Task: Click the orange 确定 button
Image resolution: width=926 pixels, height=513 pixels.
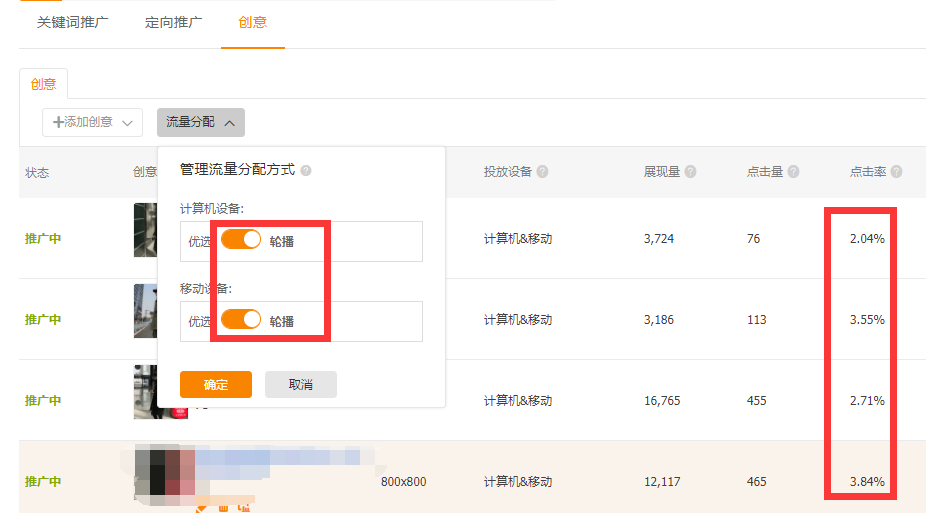Action: pyautogui.click(x=215, y=385)
